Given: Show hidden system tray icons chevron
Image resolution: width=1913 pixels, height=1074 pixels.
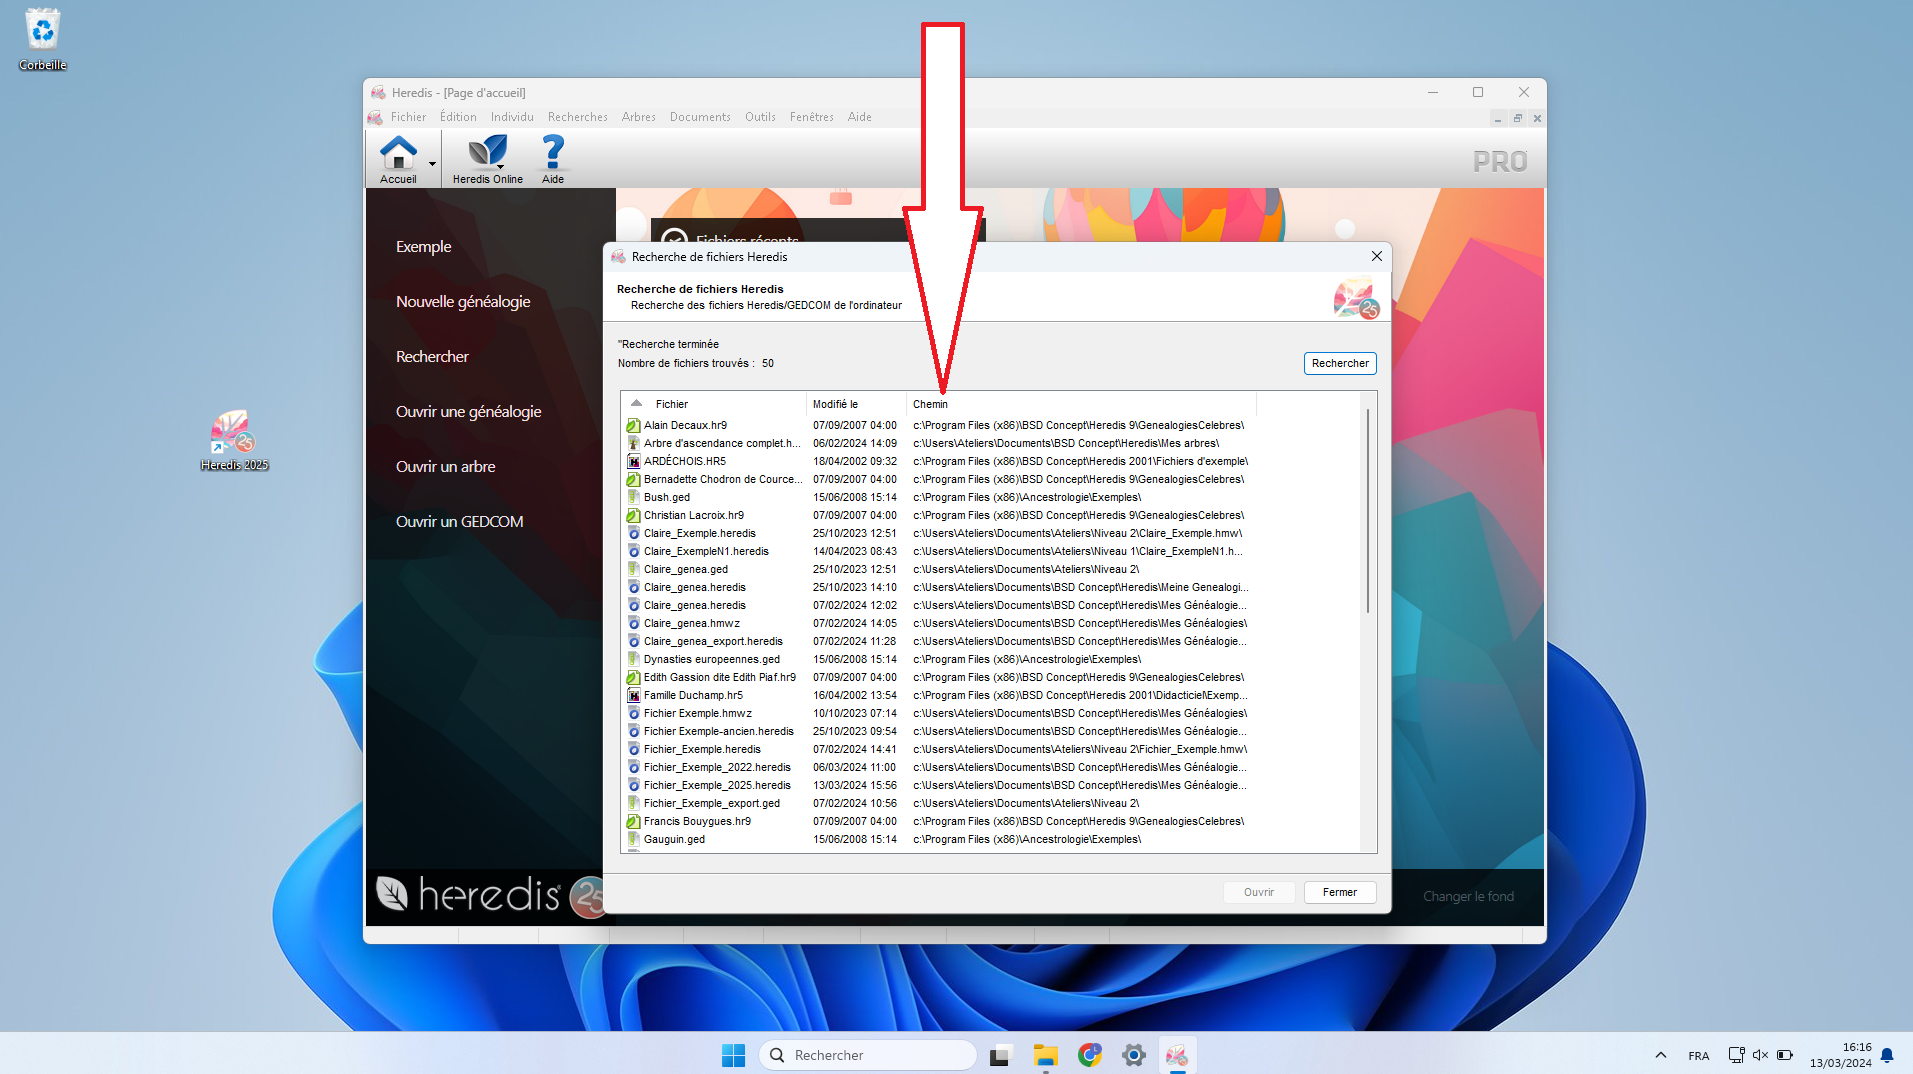Looking at the screenshot, I should tap(1660, 1055).
